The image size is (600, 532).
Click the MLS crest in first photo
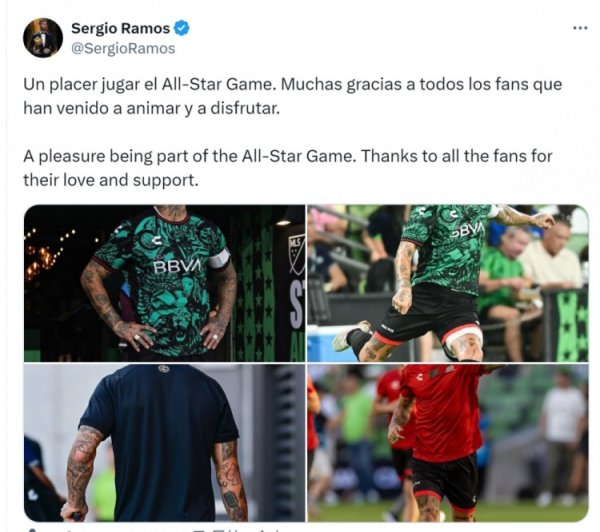(297, 255)
